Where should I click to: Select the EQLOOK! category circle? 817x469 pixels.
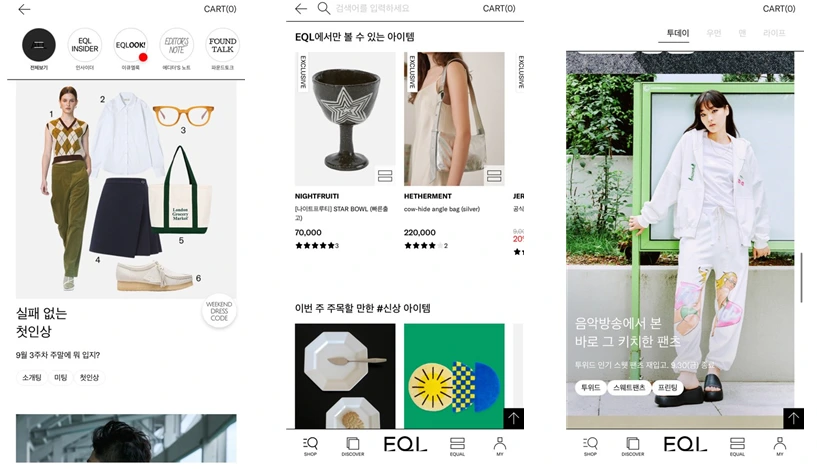130,45
